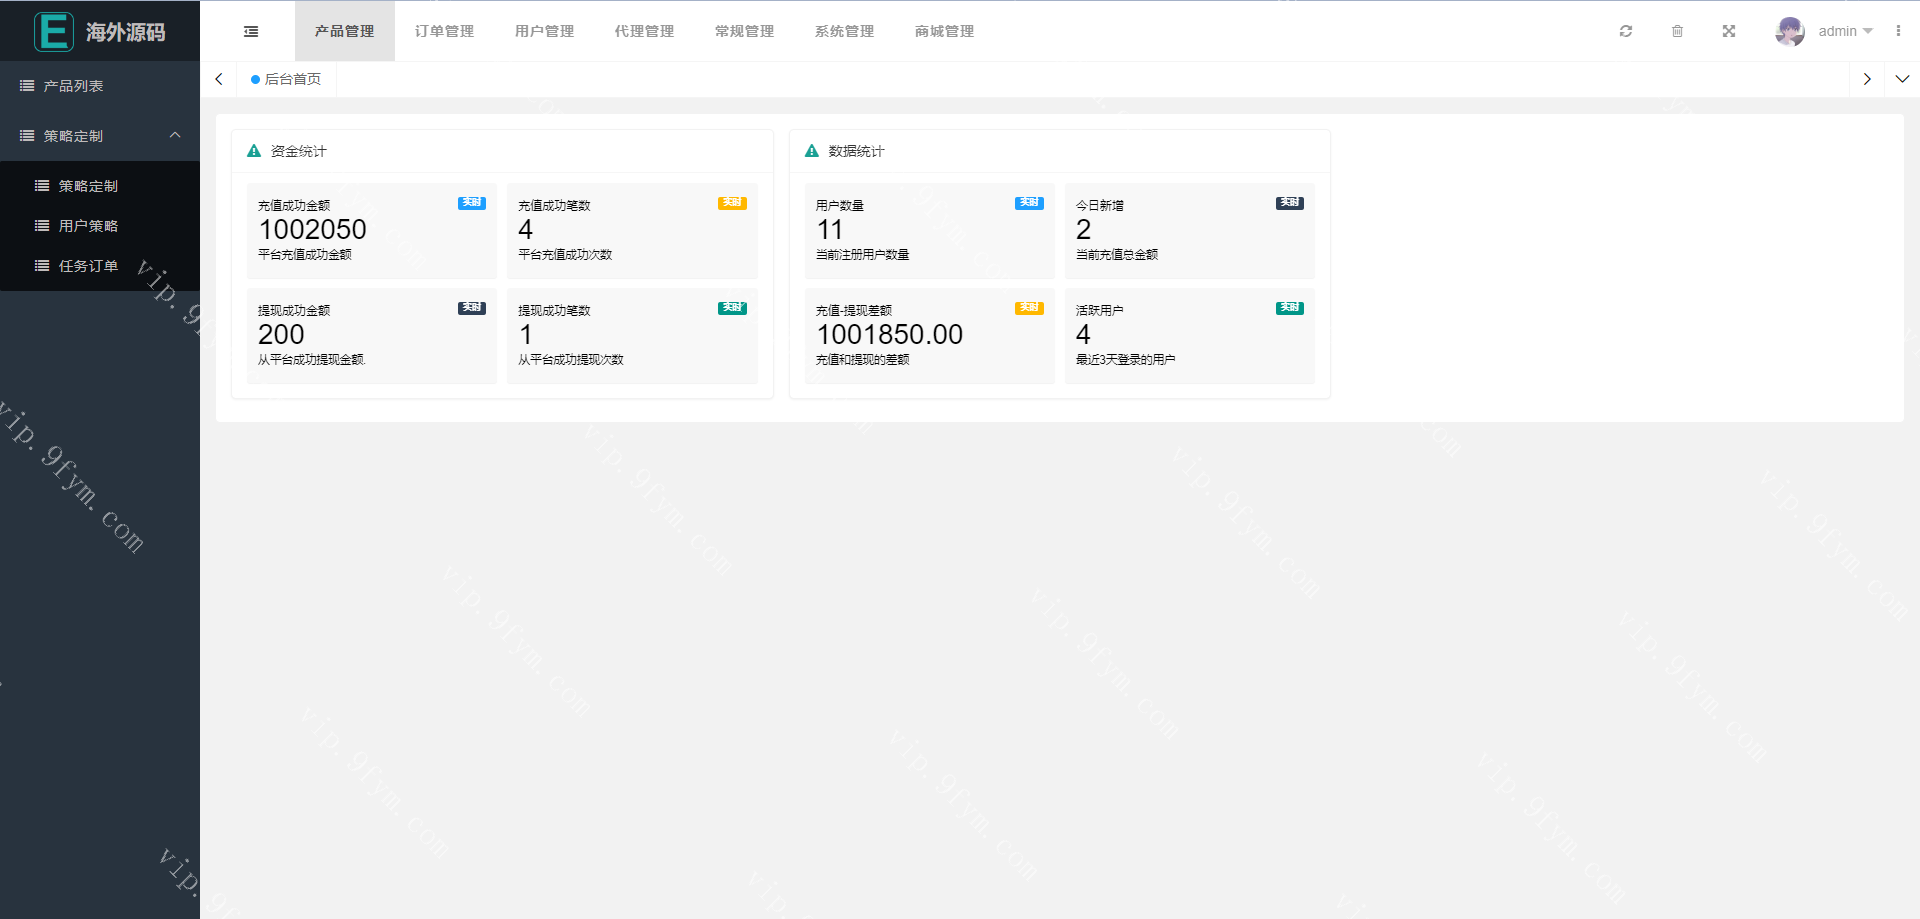Screen dimensions: 1920x919
Task: Expand the page tabs options chevron
Action: (x=1902, y=79)
